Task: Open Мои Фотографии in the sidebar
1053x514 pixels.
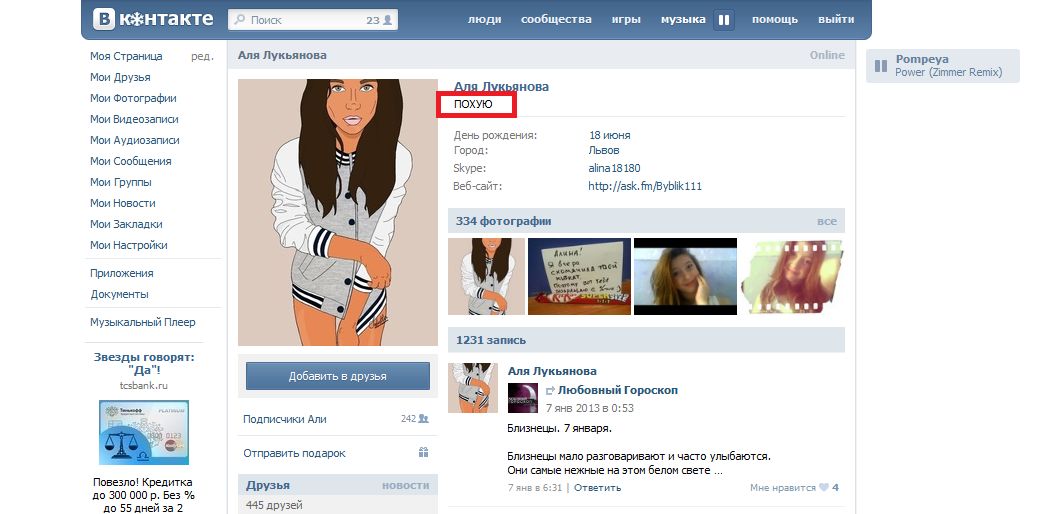Action: tap(133, 98)
